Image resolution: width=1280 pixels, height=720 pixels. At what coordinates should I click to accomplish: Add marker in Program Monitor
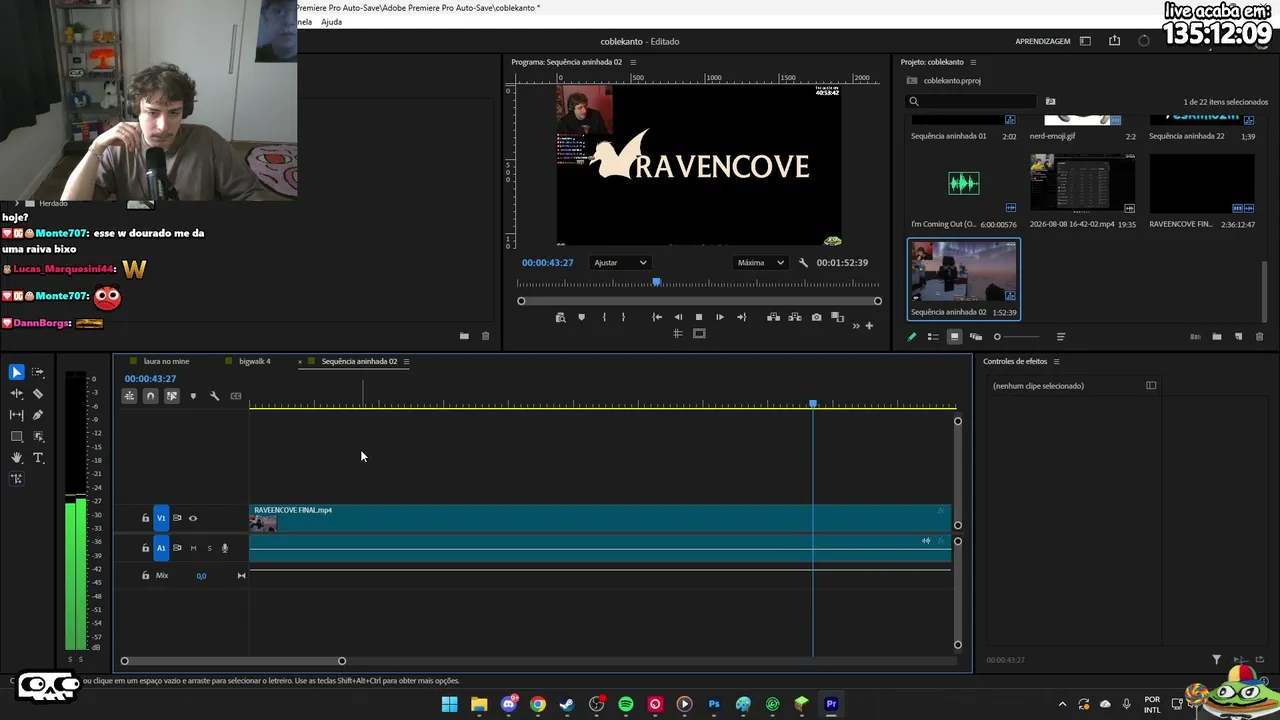(581, 317)
